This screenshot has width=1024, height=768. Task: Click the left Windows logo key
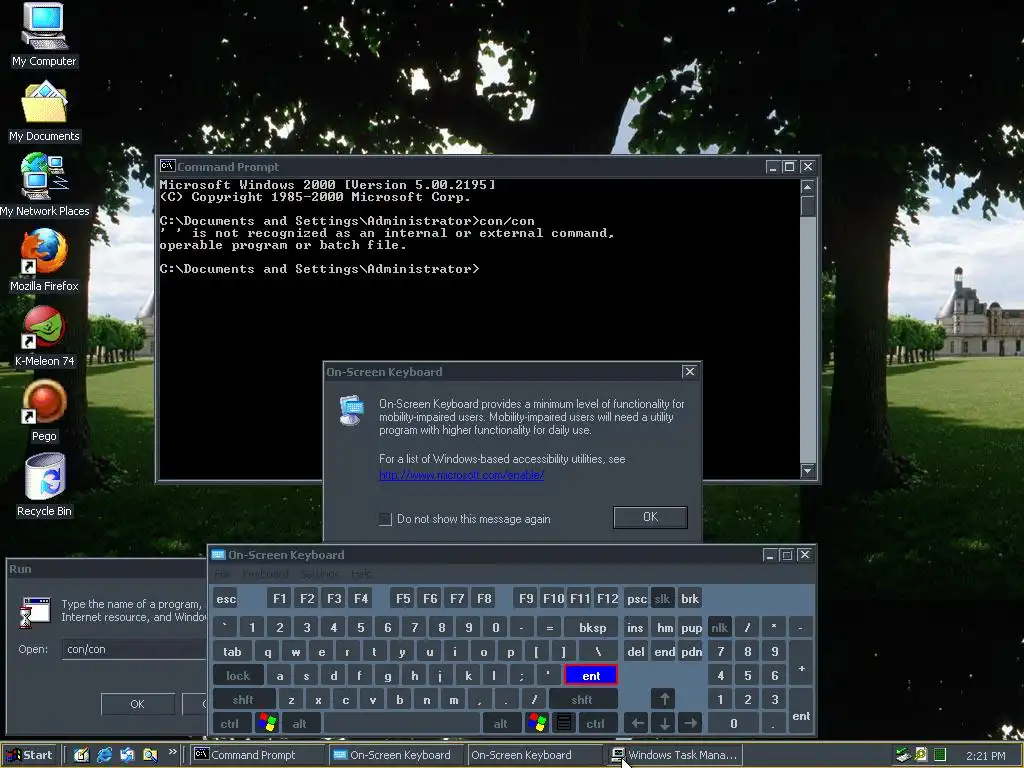266,723
